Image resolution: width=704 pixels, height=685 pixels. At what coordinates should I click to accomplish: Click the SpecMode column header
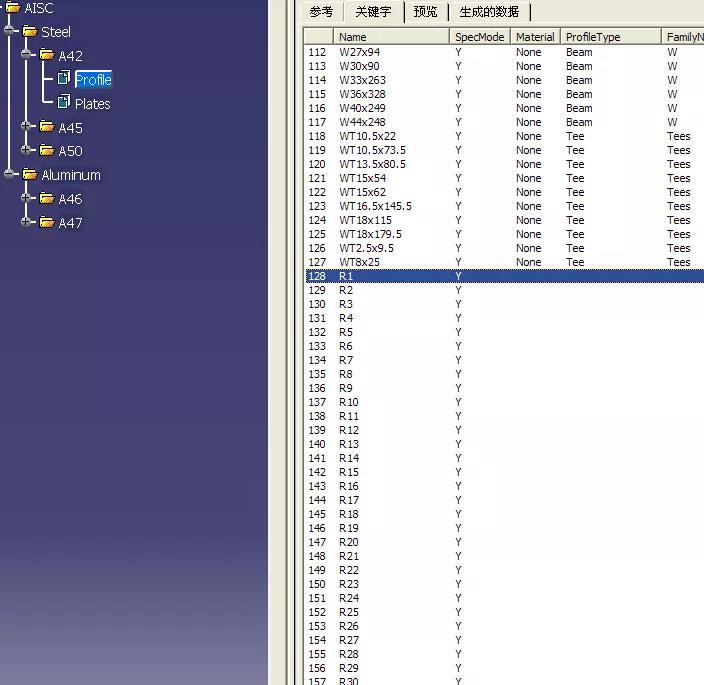478,37
